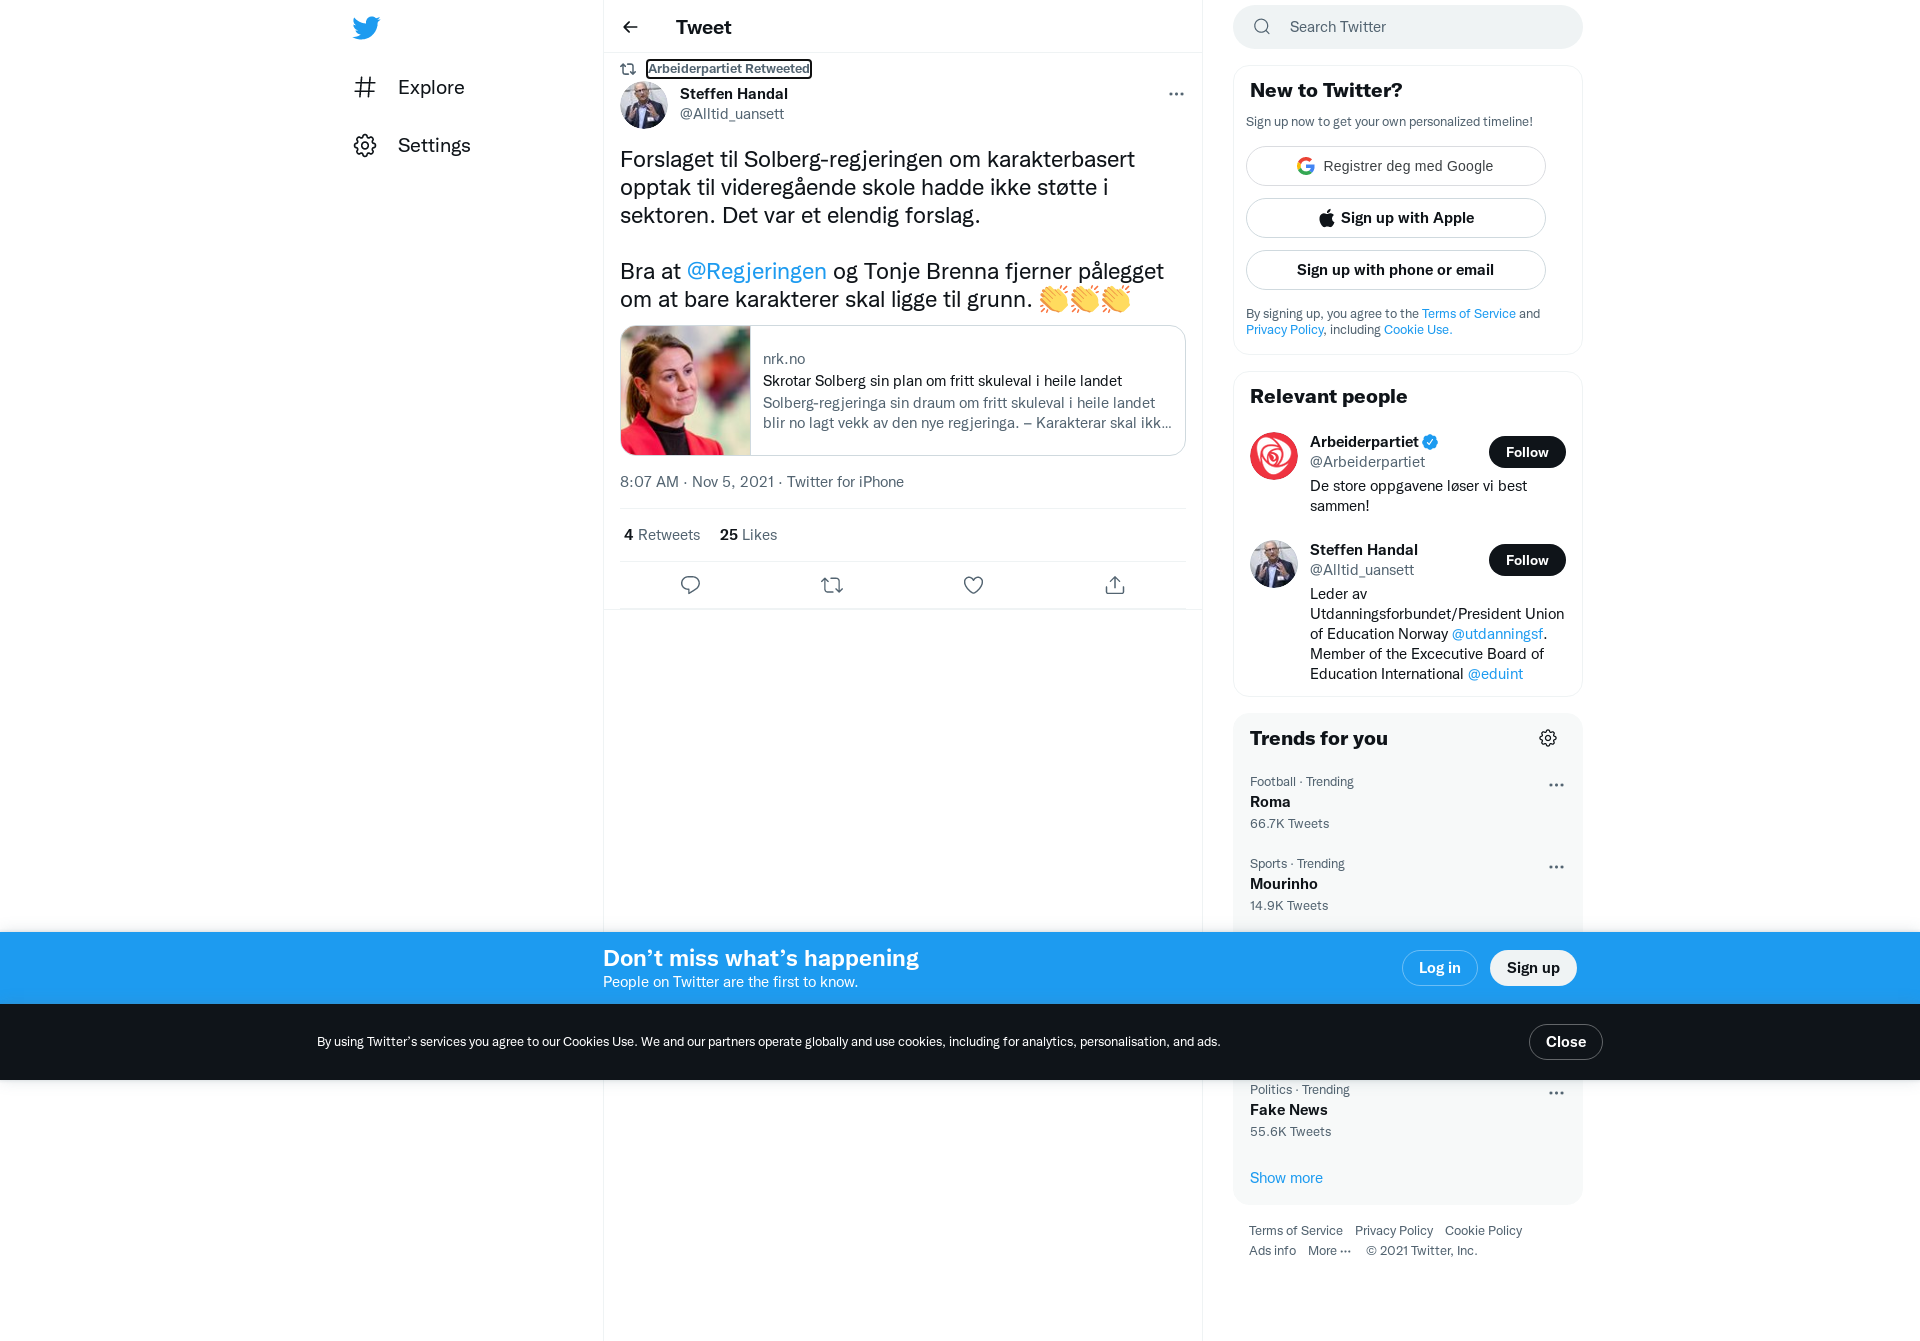
Task: Sign up with Apple
Action: [x=1396, y=218]
